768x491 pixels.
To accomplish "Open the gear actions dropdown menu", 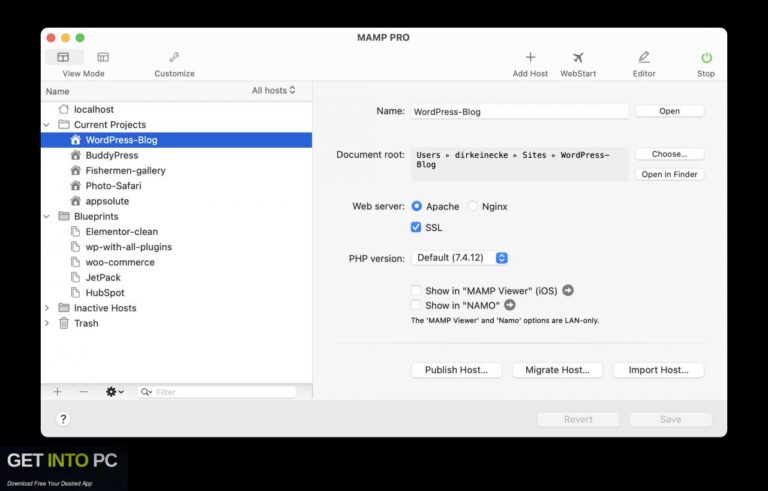I will 115,392.
